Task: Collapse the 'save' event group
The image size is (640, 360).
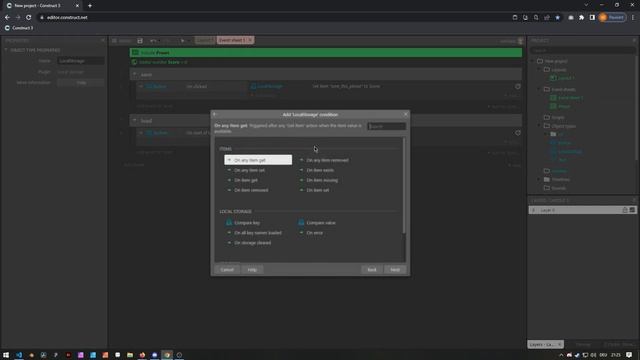Action: [135, 75]
